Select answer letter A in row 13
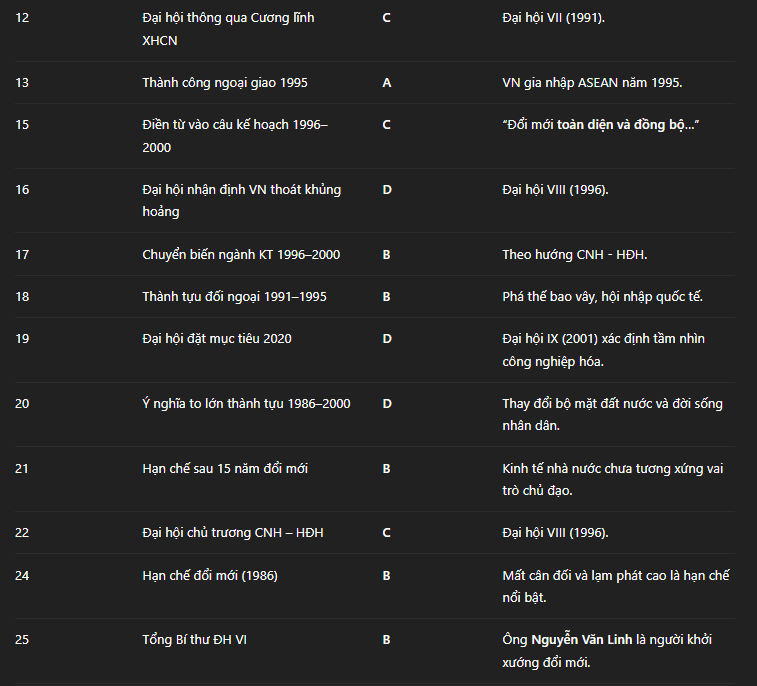Image resolution: width=757 pixels, height=686 pixels. [386, 82]
